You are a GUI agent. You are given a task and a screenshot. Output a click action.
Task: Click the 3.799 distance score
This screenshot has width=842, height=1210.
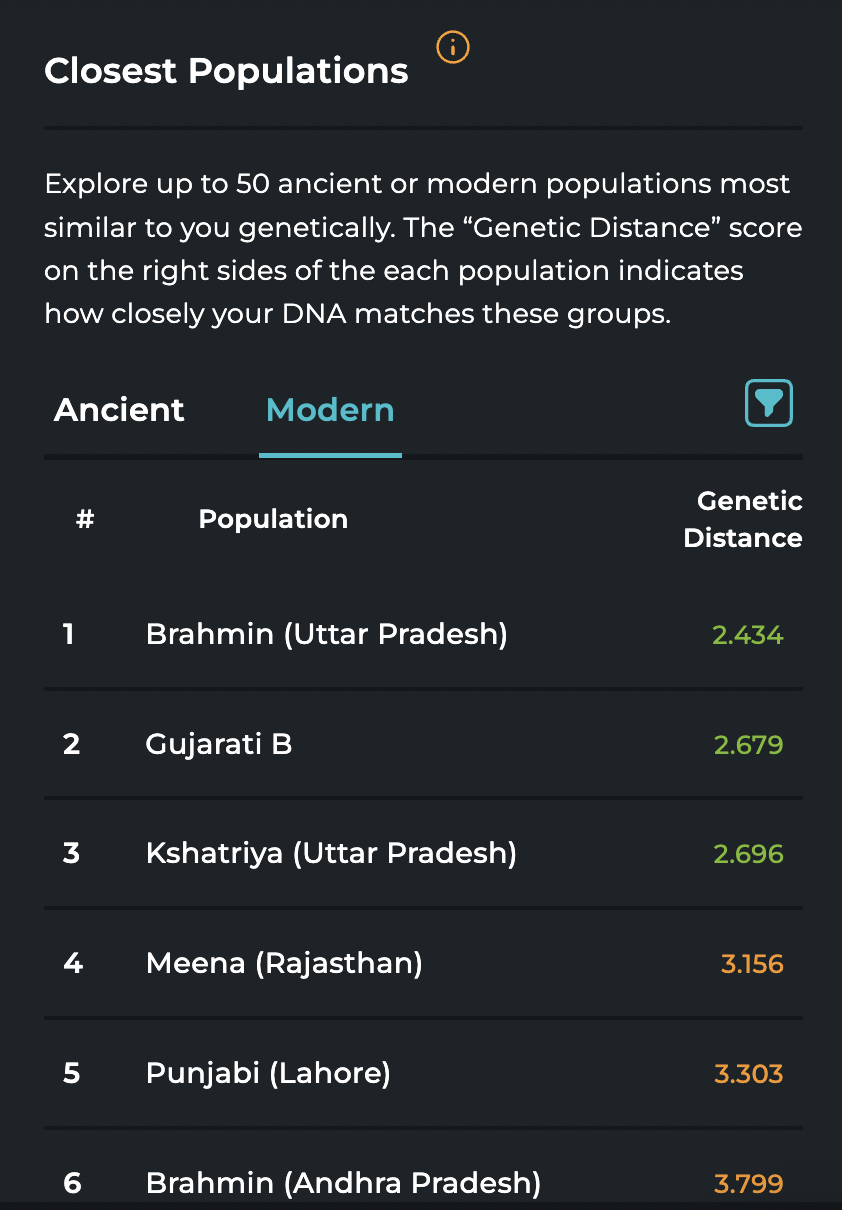point(748,1185)
